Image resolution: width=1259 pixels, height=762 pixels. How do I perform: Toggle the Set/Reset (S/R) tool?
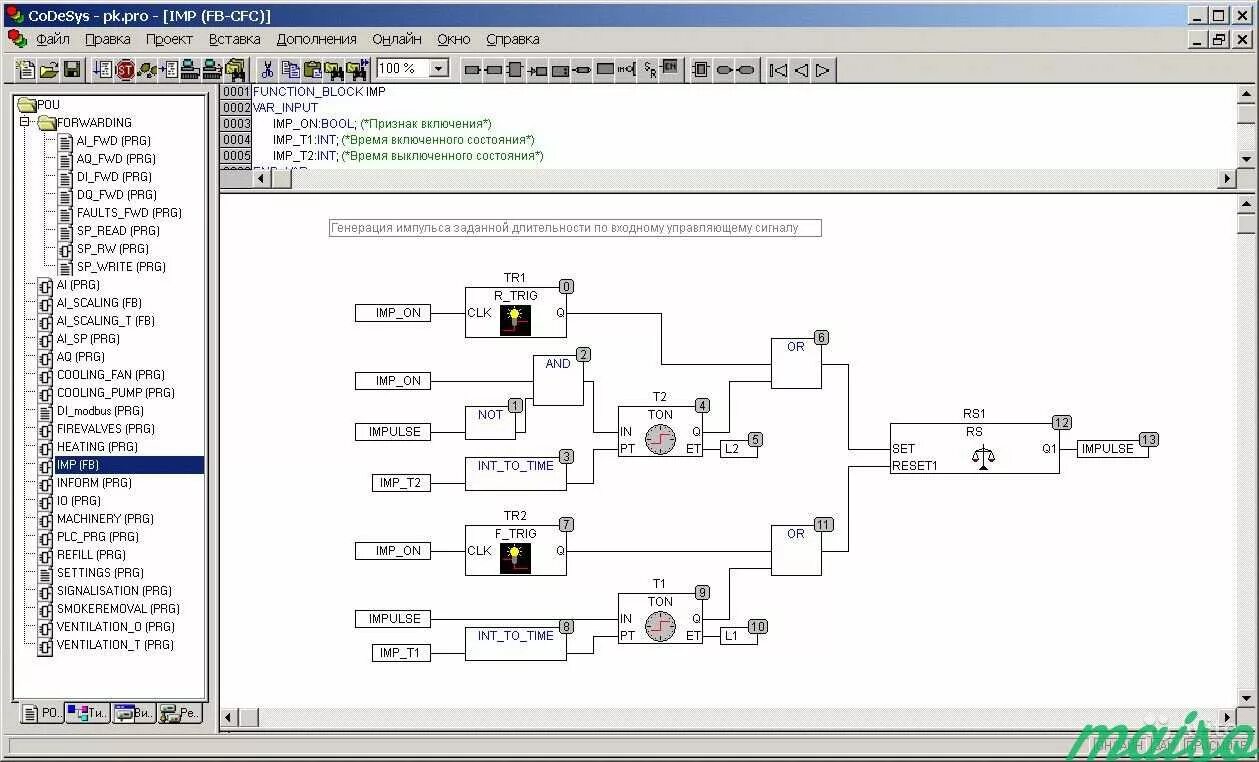(x=649, y=70)
